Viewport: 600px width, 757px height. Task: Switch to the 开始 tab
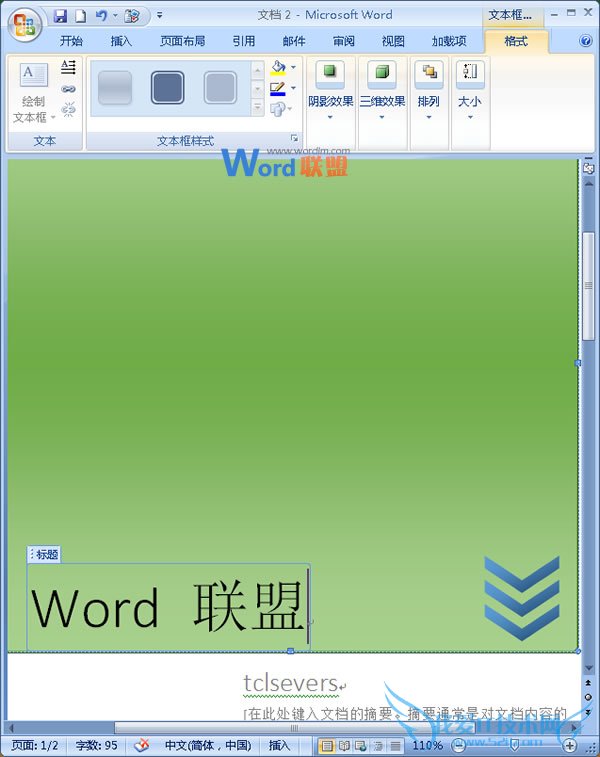pyautogui.click(x=71, y=42)
